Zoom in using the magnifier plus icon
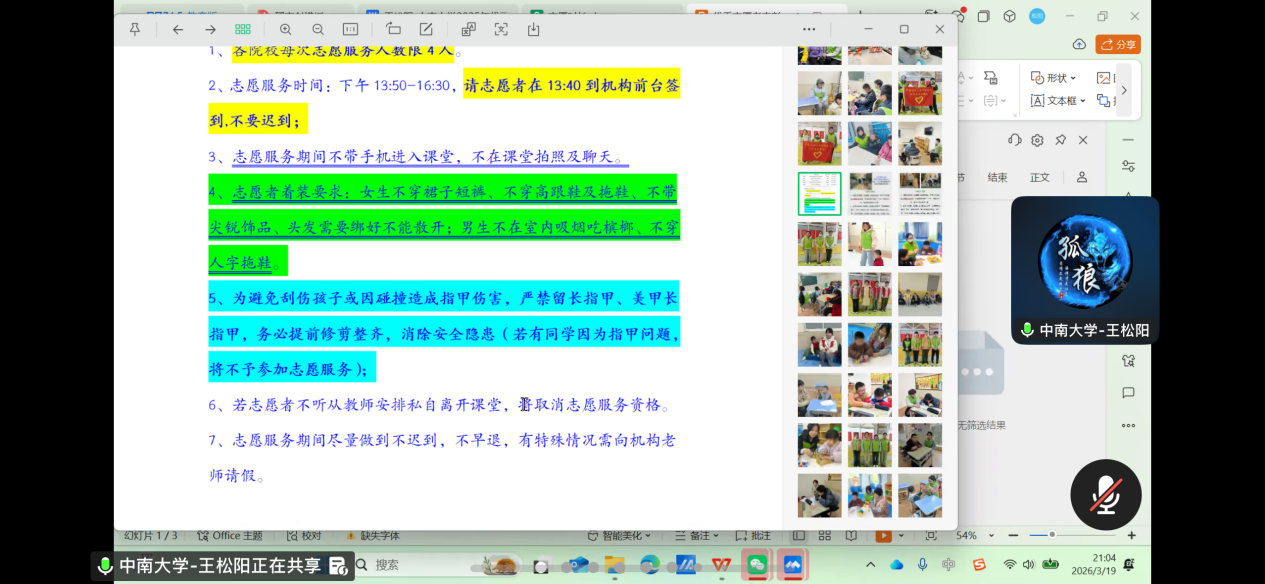This screenshot has width=1265, height=584. pos(286,30)
